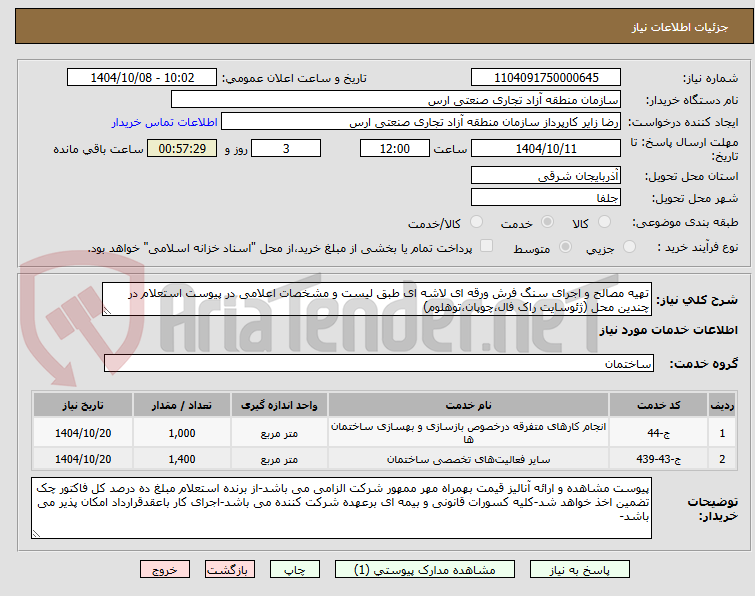Click the متر مربع unit in row 1
The width and height of the screenshot is (755, 596).
point(279,433)
